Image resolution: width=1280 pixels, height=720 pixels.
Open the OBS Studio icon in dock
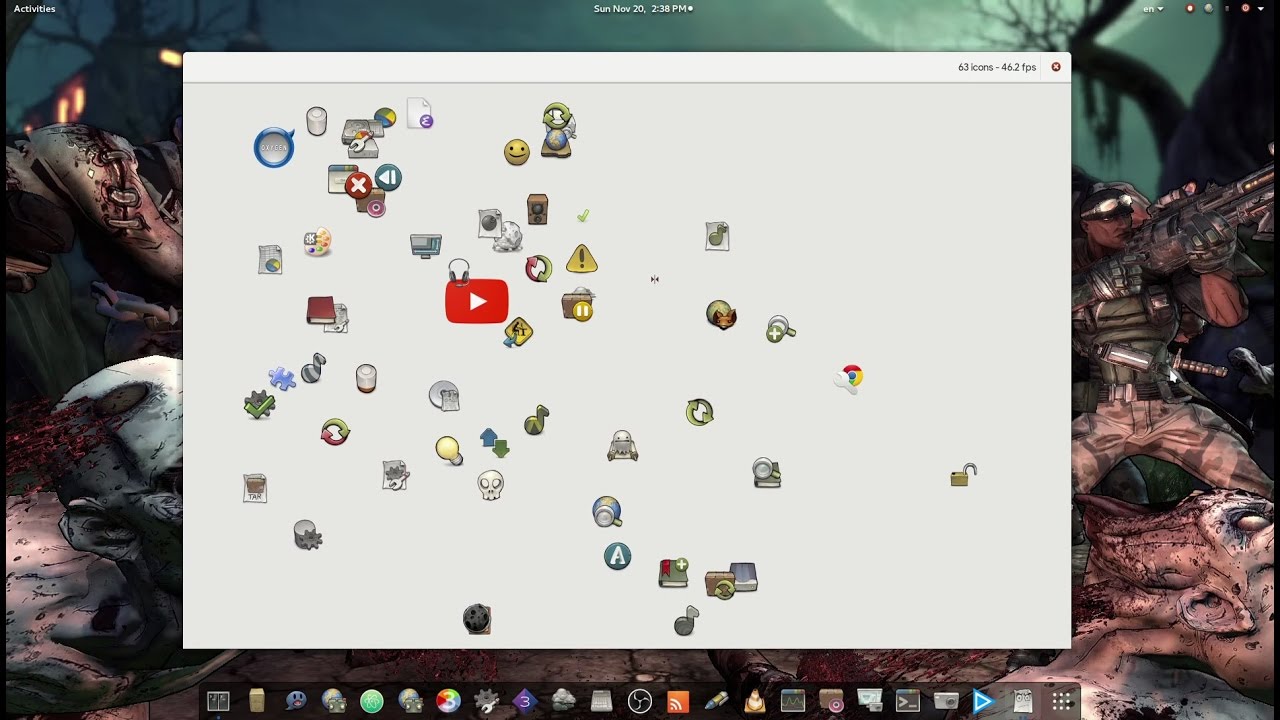(x=640, y=701)
